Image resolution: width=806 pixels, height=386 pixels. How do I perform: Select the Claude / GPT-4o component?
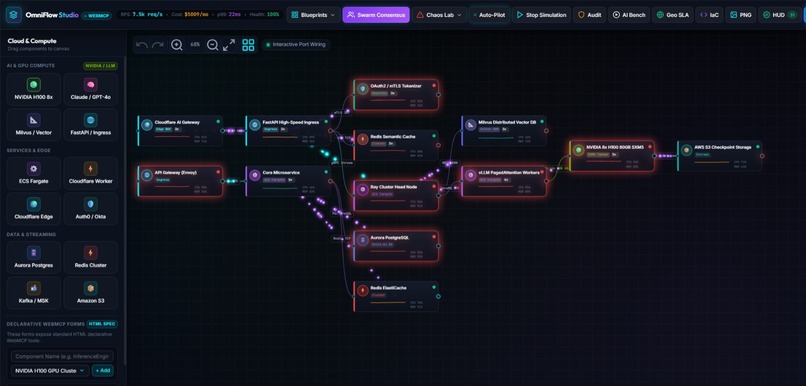(x=90, y=89)
